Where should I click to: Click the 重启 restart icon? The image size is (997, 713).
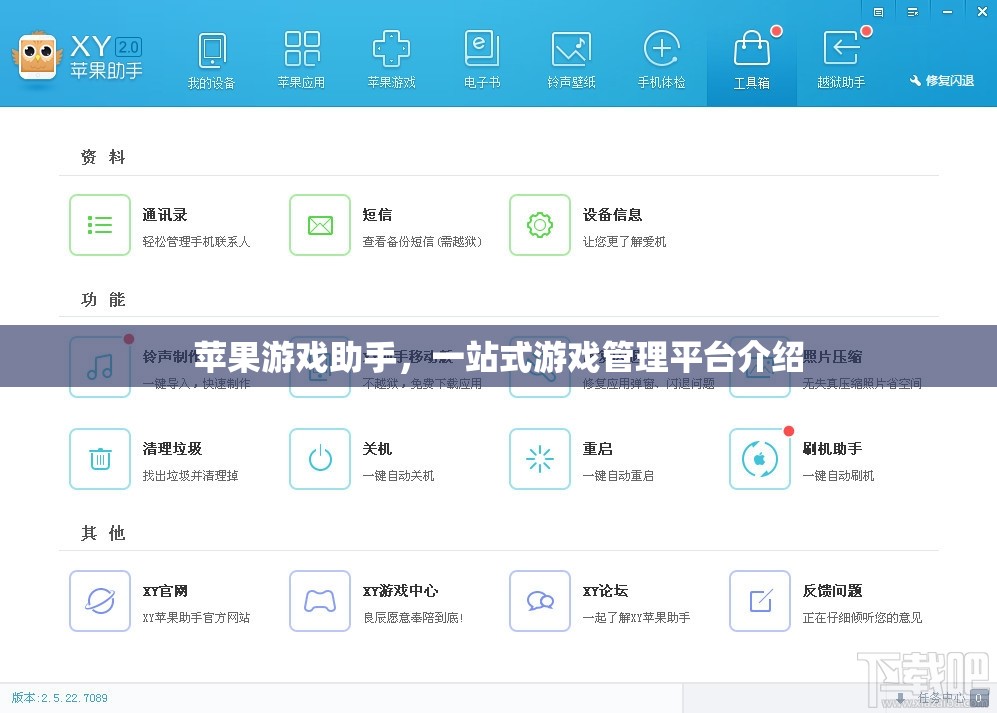pos(540,459)
